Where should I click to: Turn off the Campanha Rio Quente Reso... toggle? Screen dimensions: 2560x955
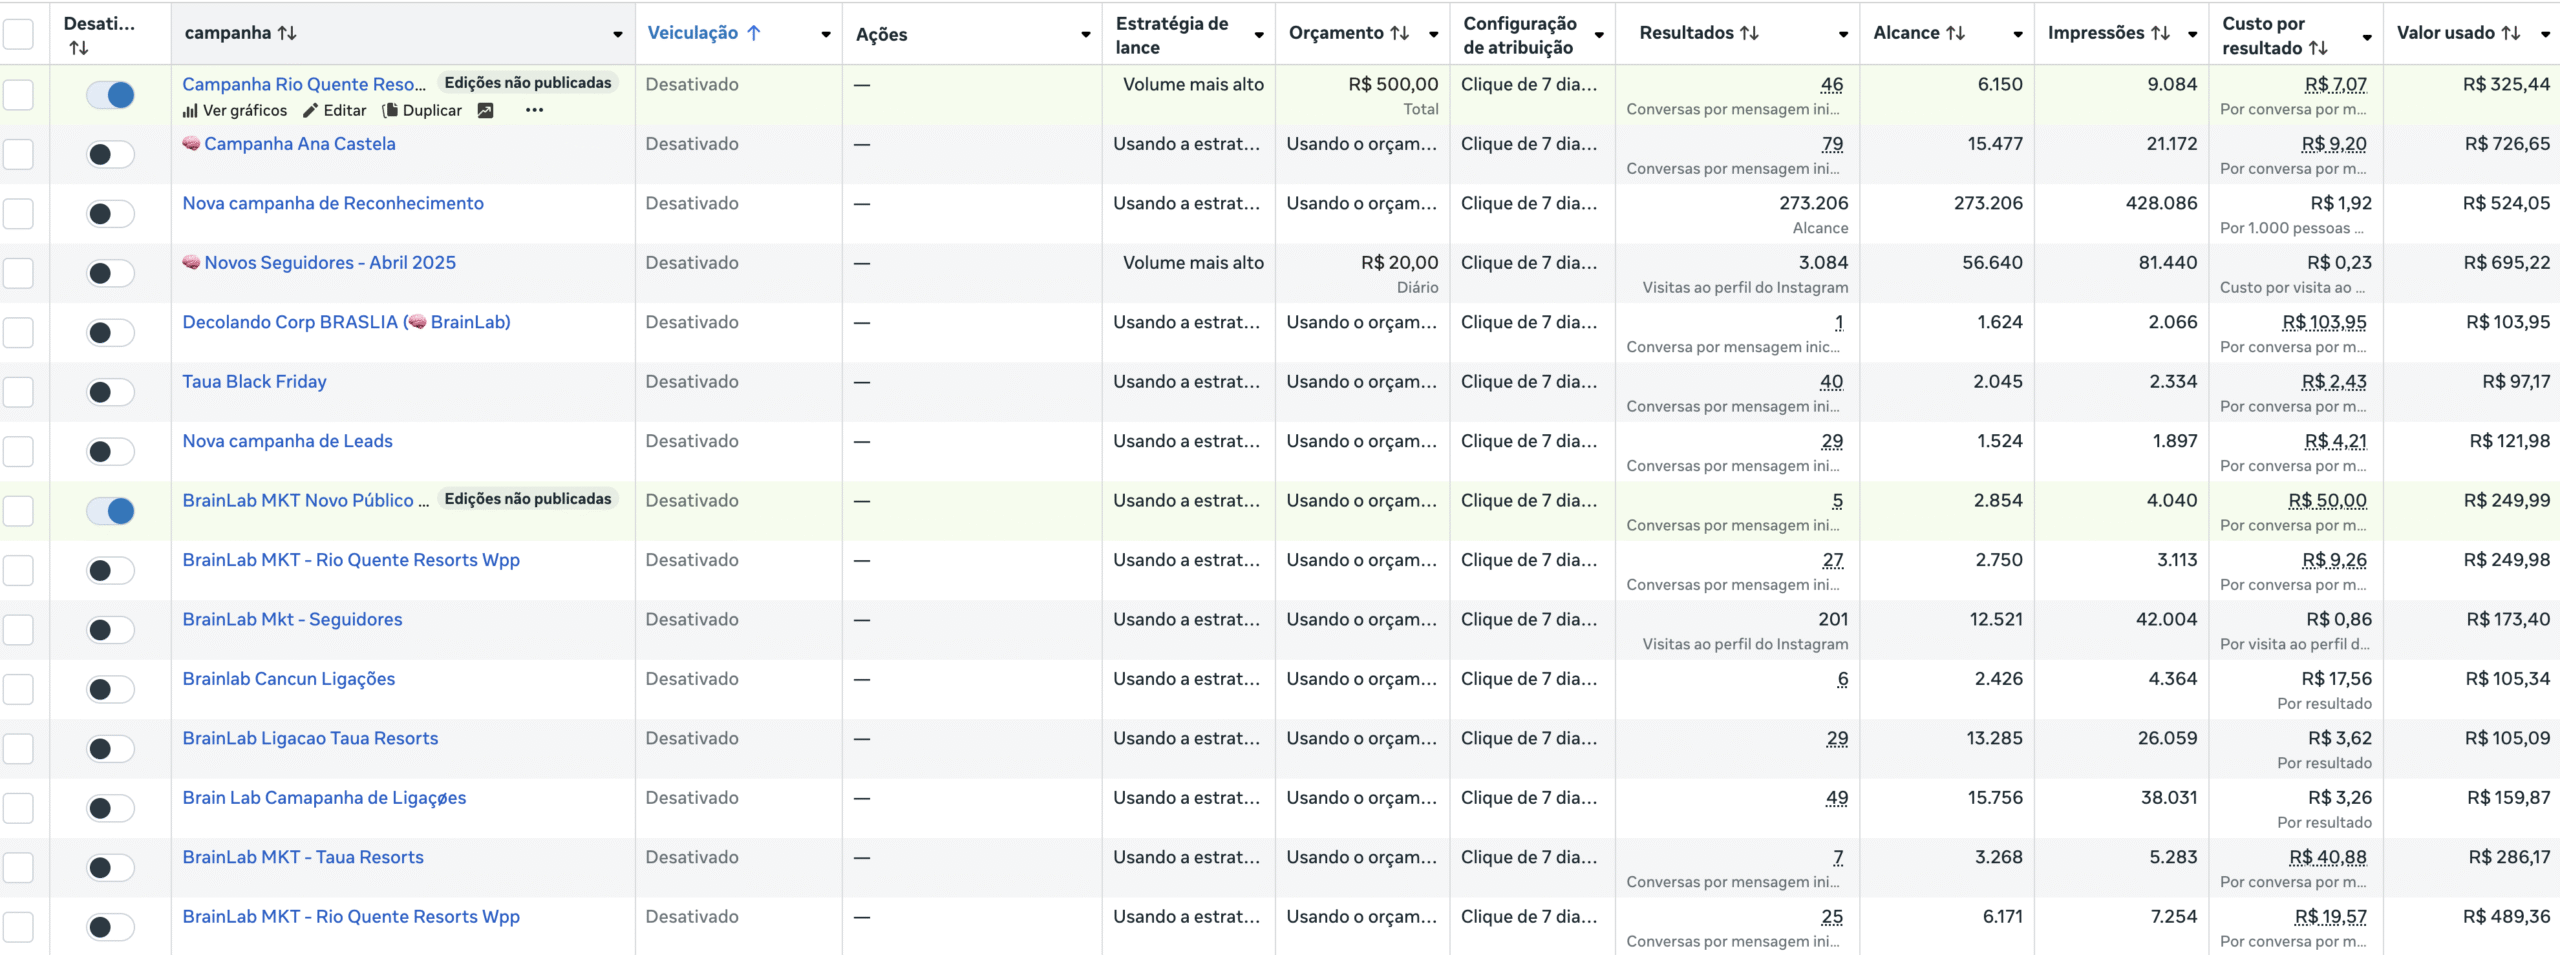[x=110, y=95]
